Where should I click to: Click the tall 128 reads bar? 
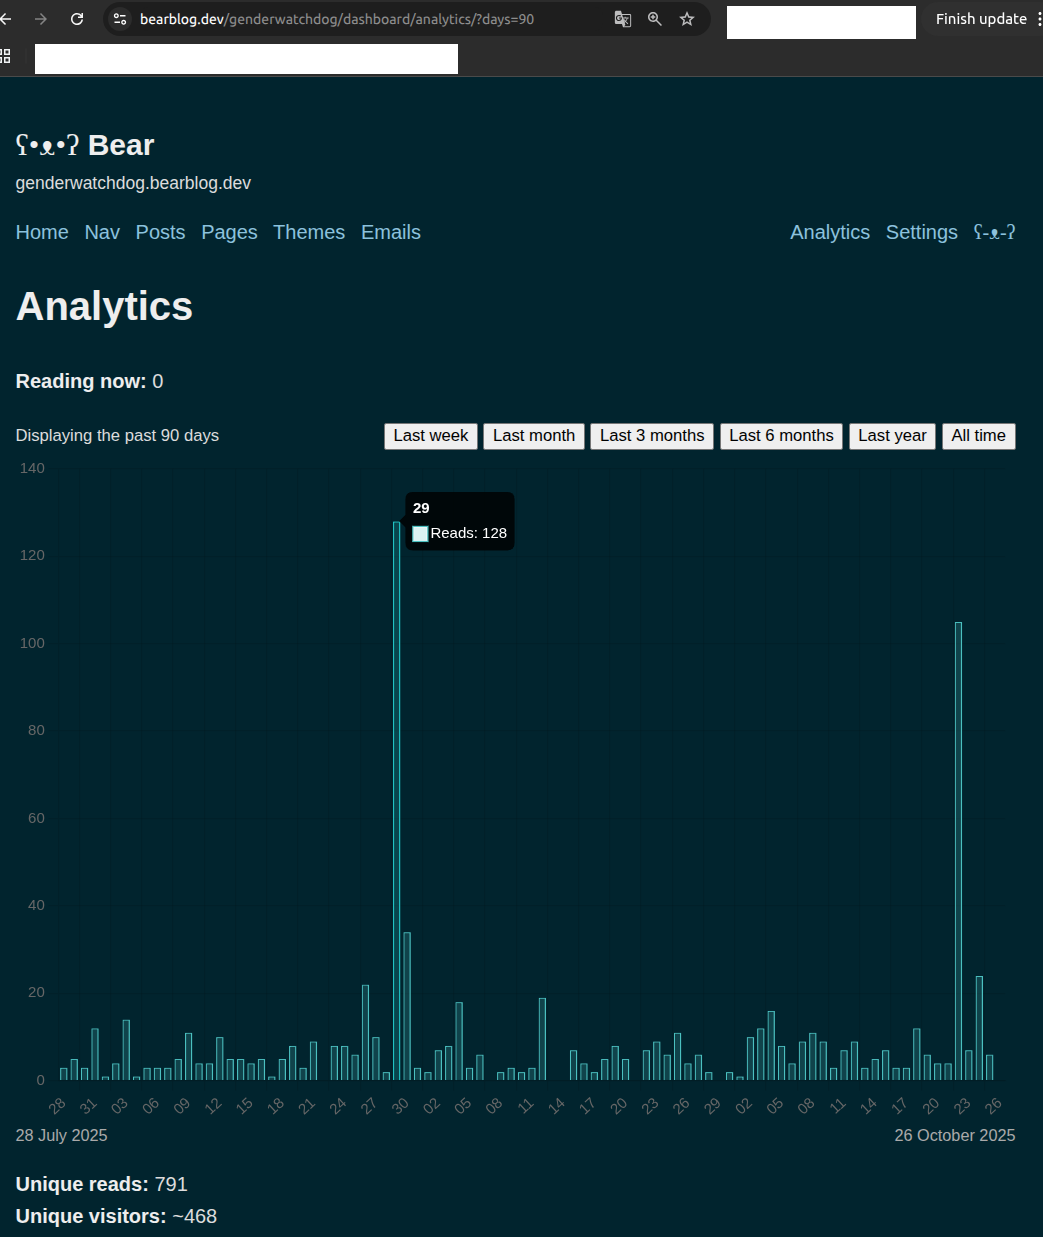pyautogui.click(x=397, y=800)
